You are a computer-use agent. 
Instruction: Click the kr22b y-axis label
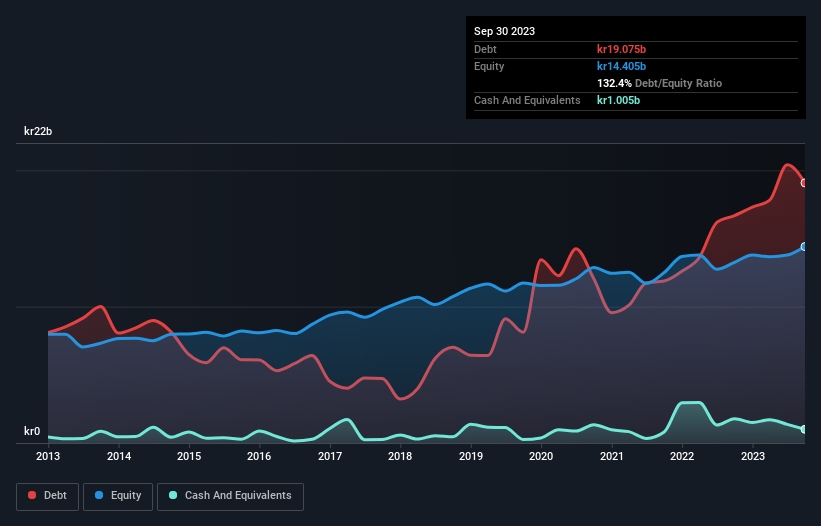click(38, 131)
